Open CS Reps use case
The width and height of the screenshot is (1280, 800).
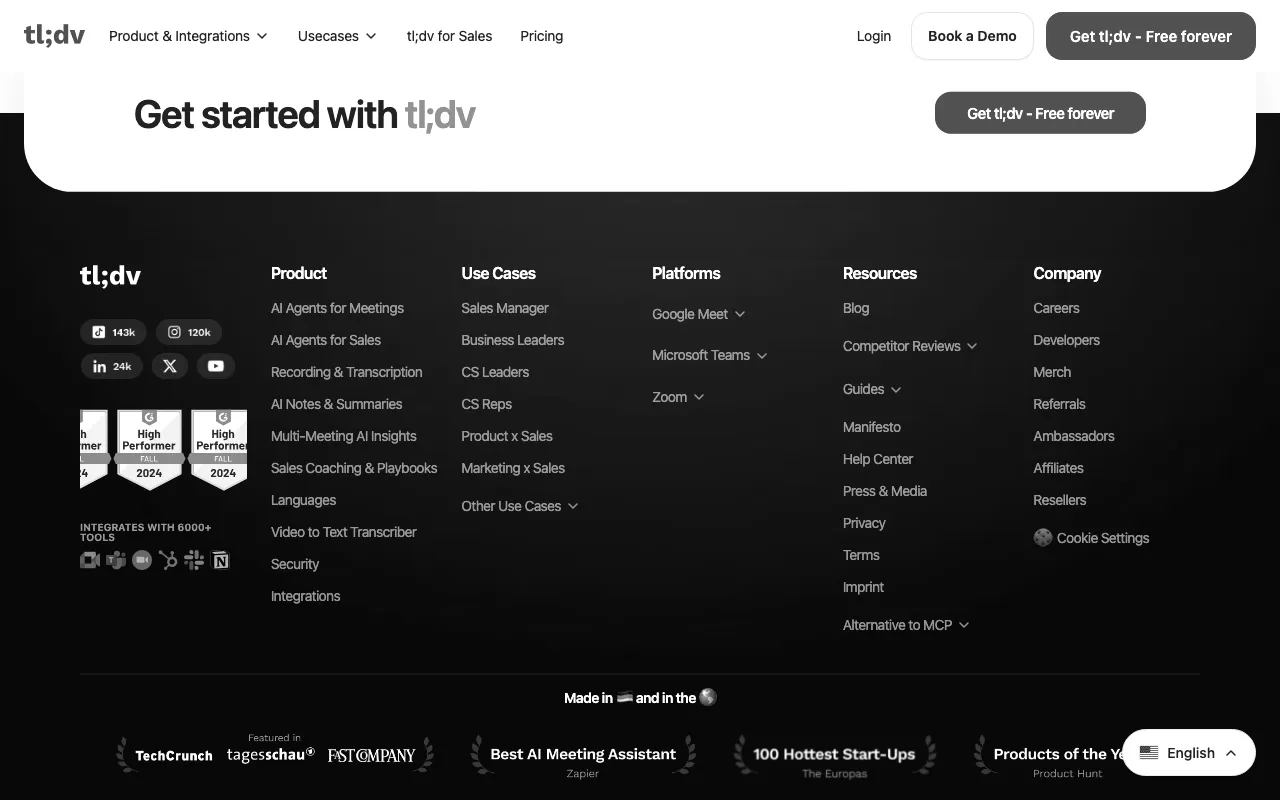(487, 404)
